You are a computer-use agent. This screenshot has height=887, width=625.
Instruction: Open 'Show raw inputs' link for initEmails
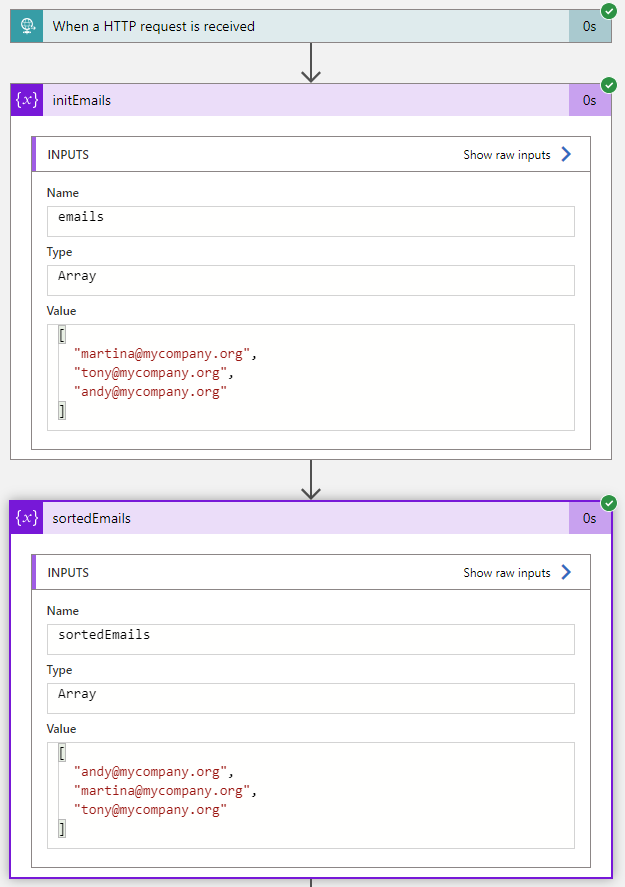[506, 155]
